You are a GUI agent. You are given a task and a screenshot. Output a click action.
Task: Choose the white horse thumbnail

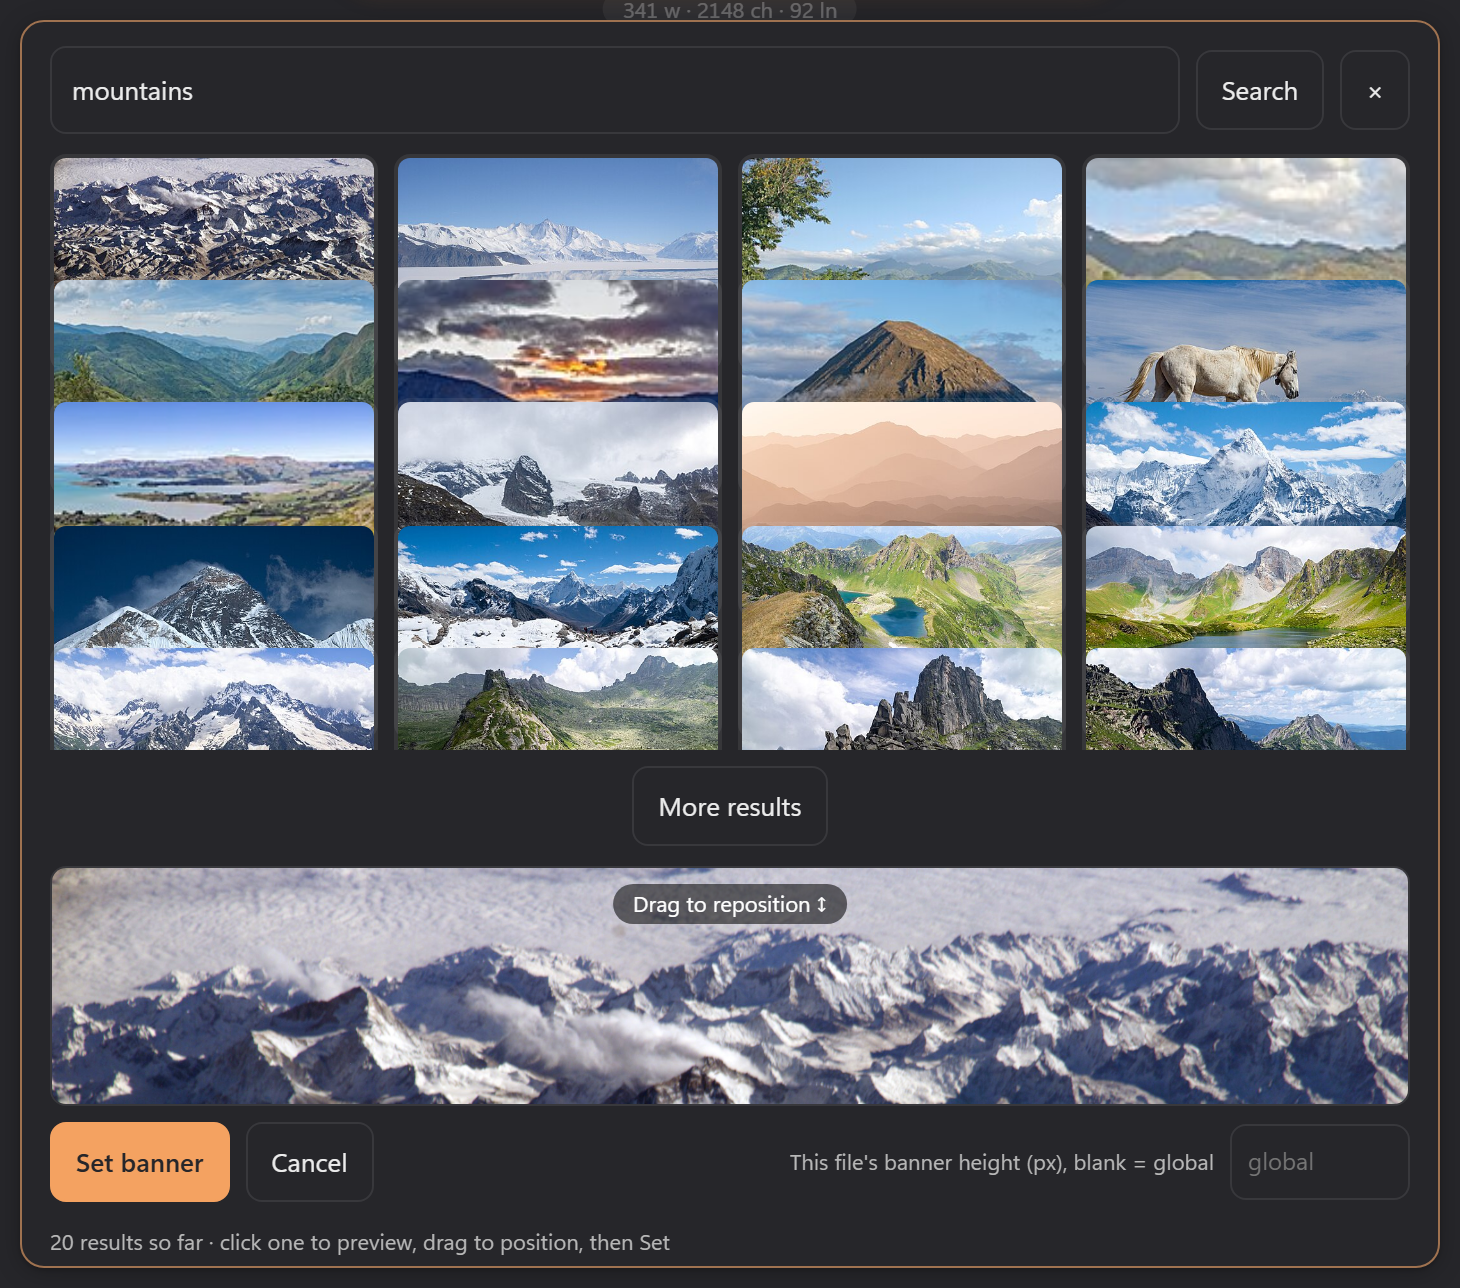[x=1246, y=341]
